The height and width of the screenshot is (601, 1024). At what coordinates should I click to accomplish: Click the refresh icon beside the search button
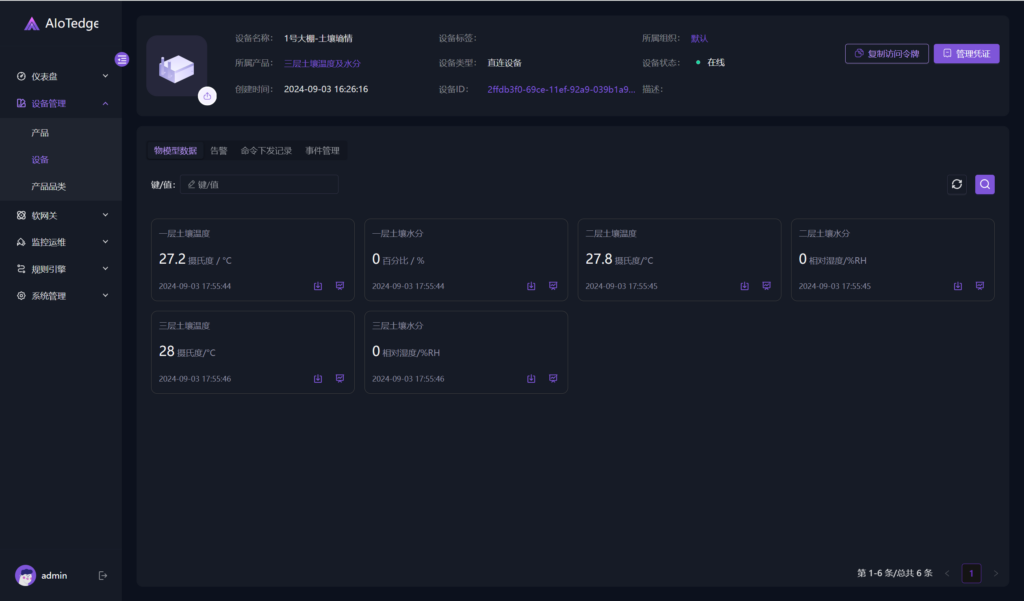click(957, 184)
